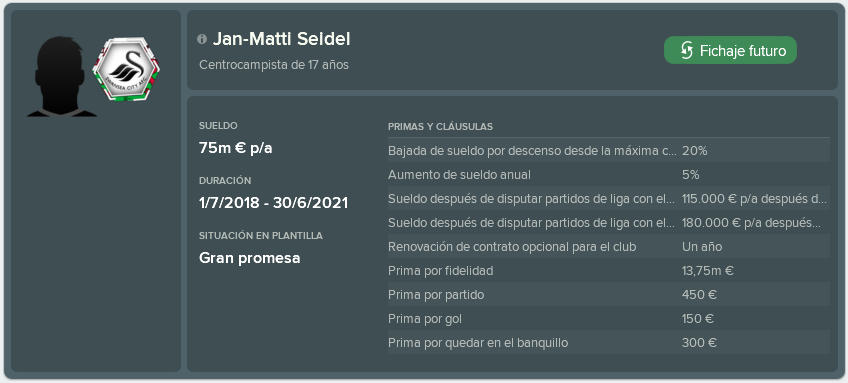Click the Centrocampista de 17 años subtitle
The width and height of the screenshot is (848, 383).
coord(274,65)
